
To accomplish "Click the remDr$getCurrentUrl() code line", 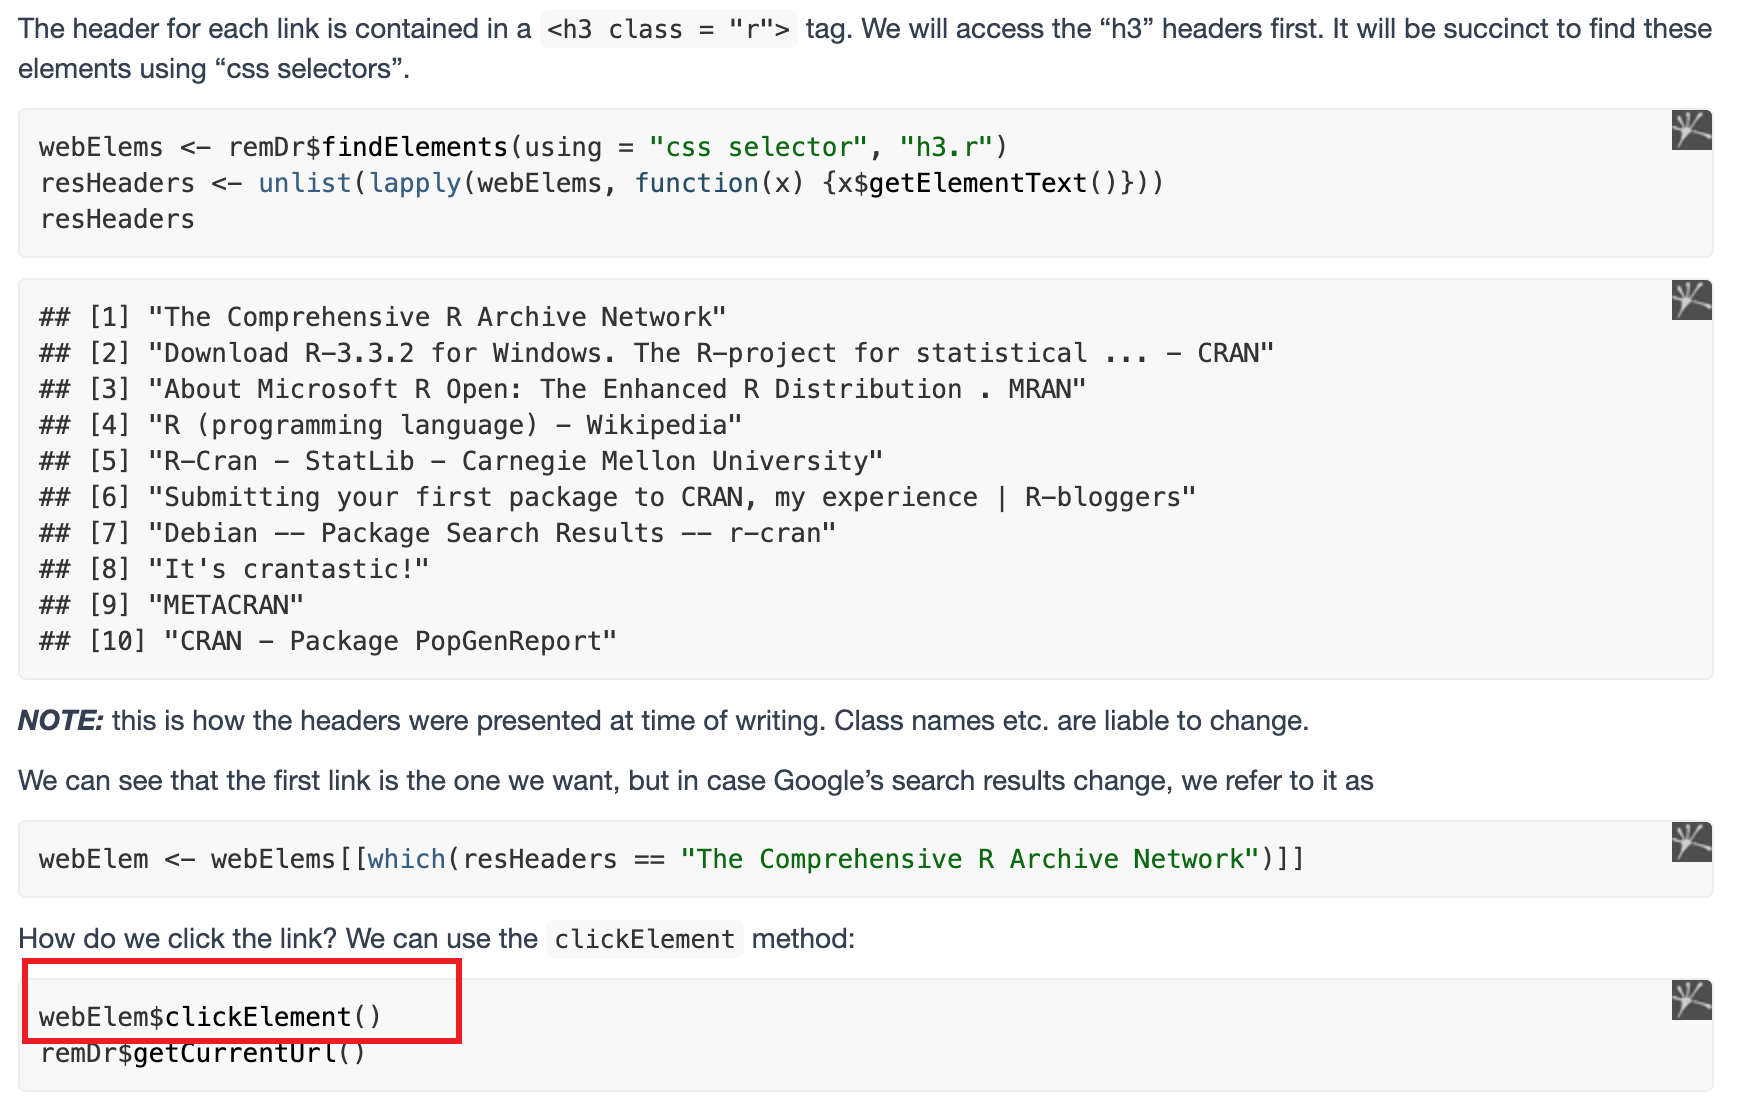I will 203,1053.
